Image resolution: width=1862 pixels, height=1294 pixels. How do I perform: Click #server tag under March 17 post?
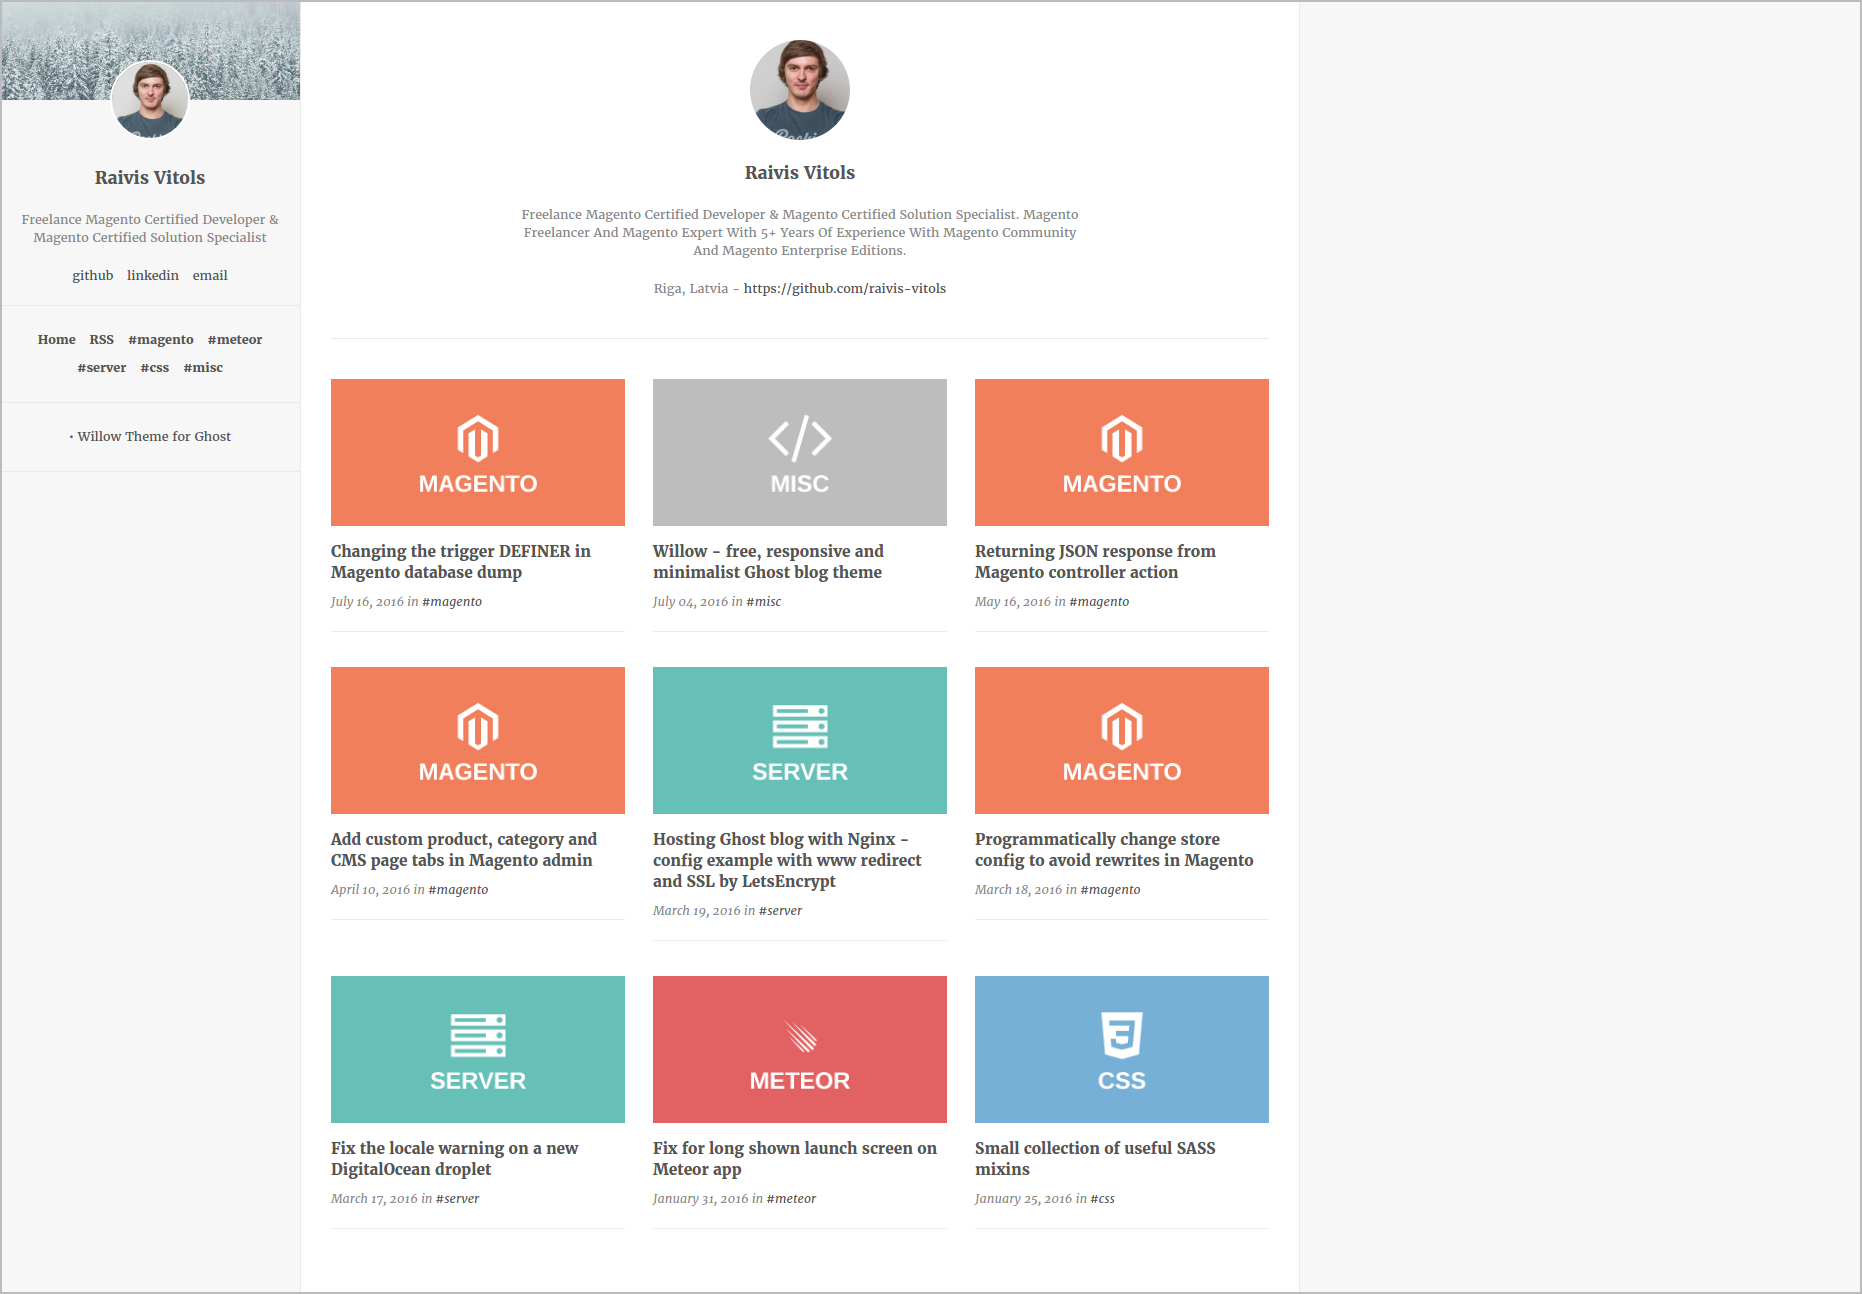[x=458, y=1198]
